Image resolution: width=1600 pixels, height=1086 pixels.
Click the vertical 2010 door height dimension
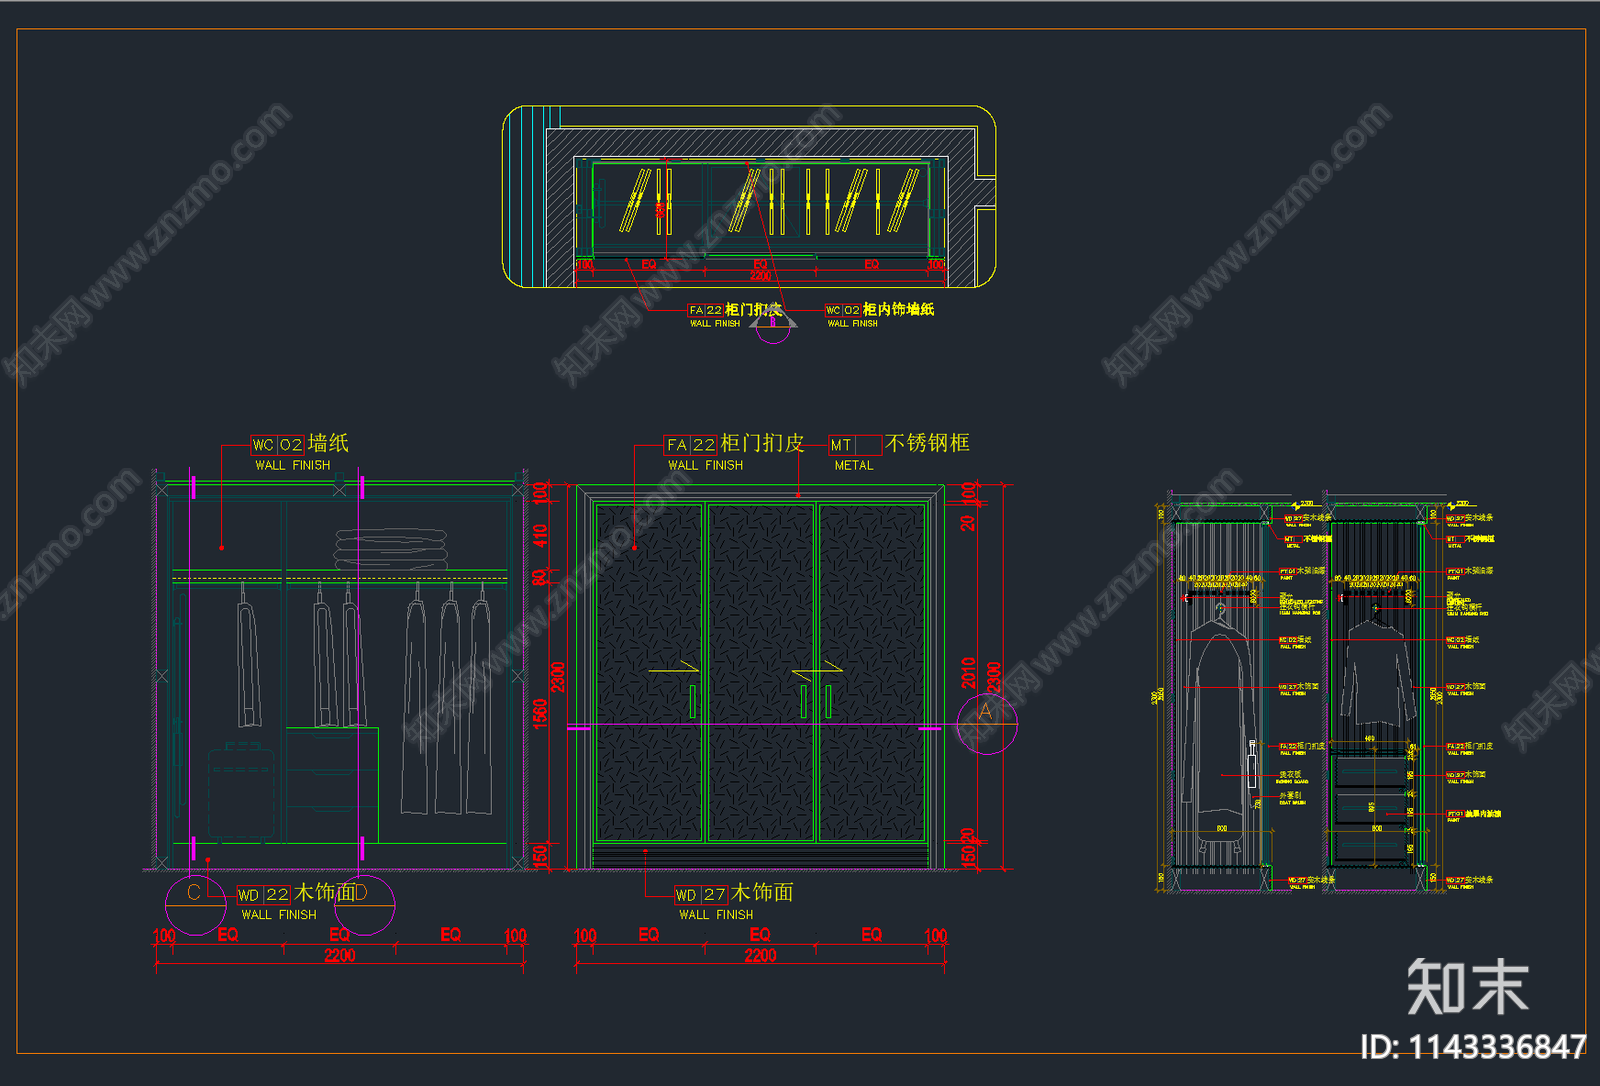coord(968,673)
